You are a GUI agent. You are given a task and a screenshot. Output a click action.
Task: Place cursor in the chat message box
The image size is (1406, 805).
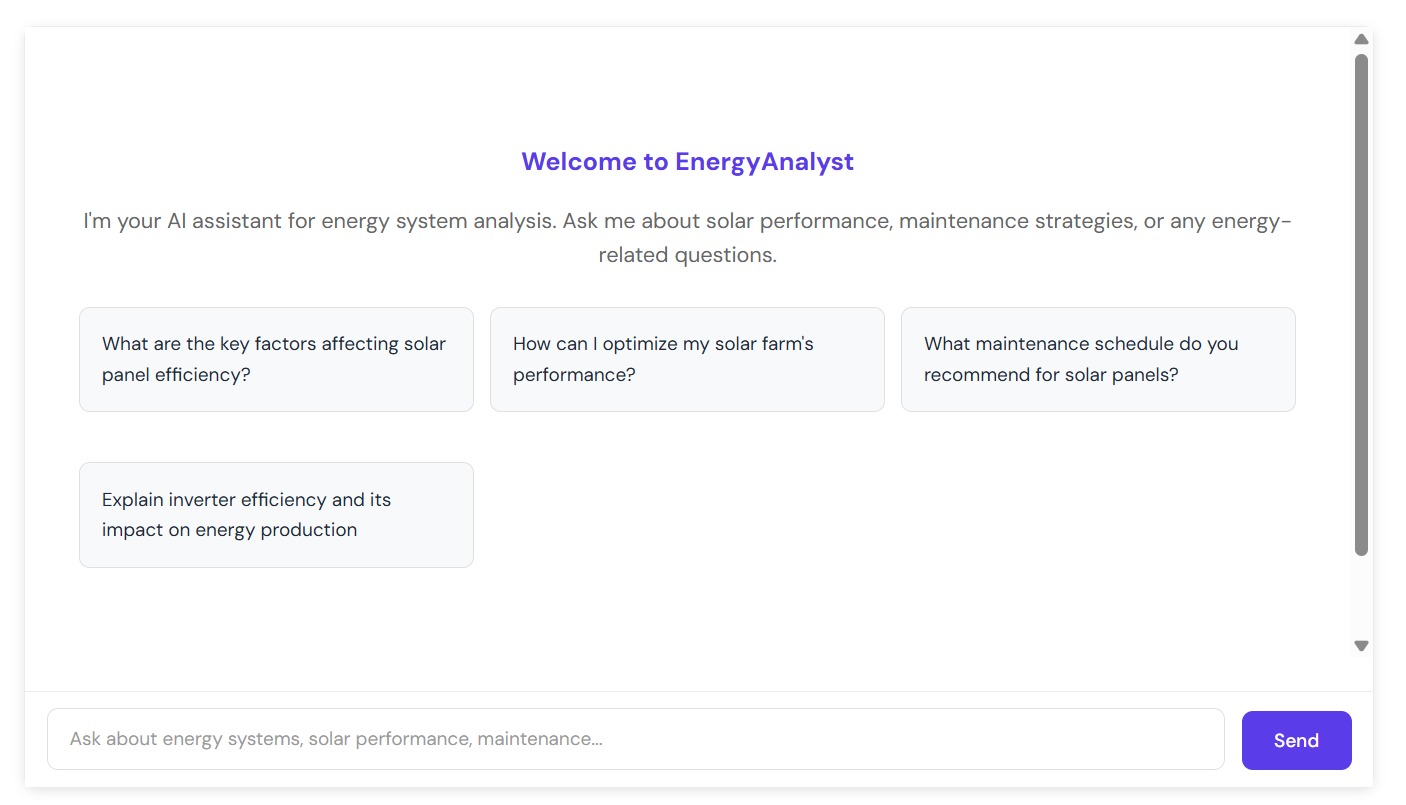pos(635,739)
